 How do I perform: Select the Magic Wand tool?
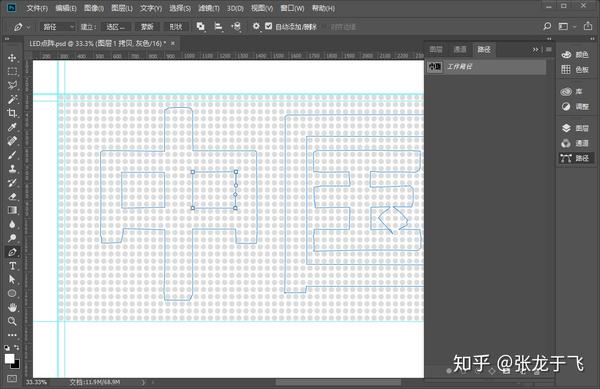tap(12, 99)
